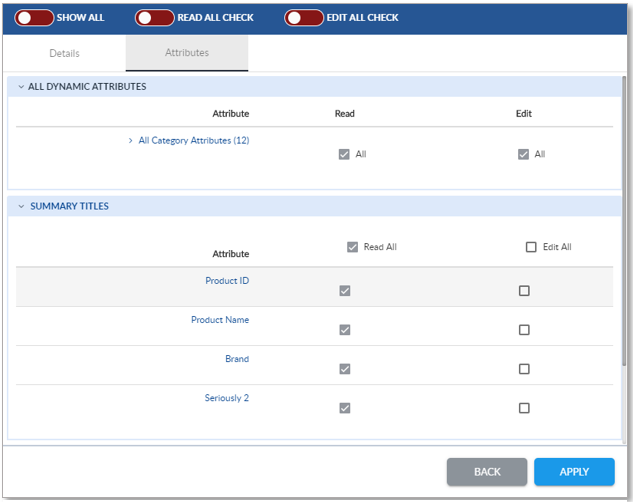
Task: Enable Edit for Seriously 2
Action: pyautogui.click(x=524, y=408)
